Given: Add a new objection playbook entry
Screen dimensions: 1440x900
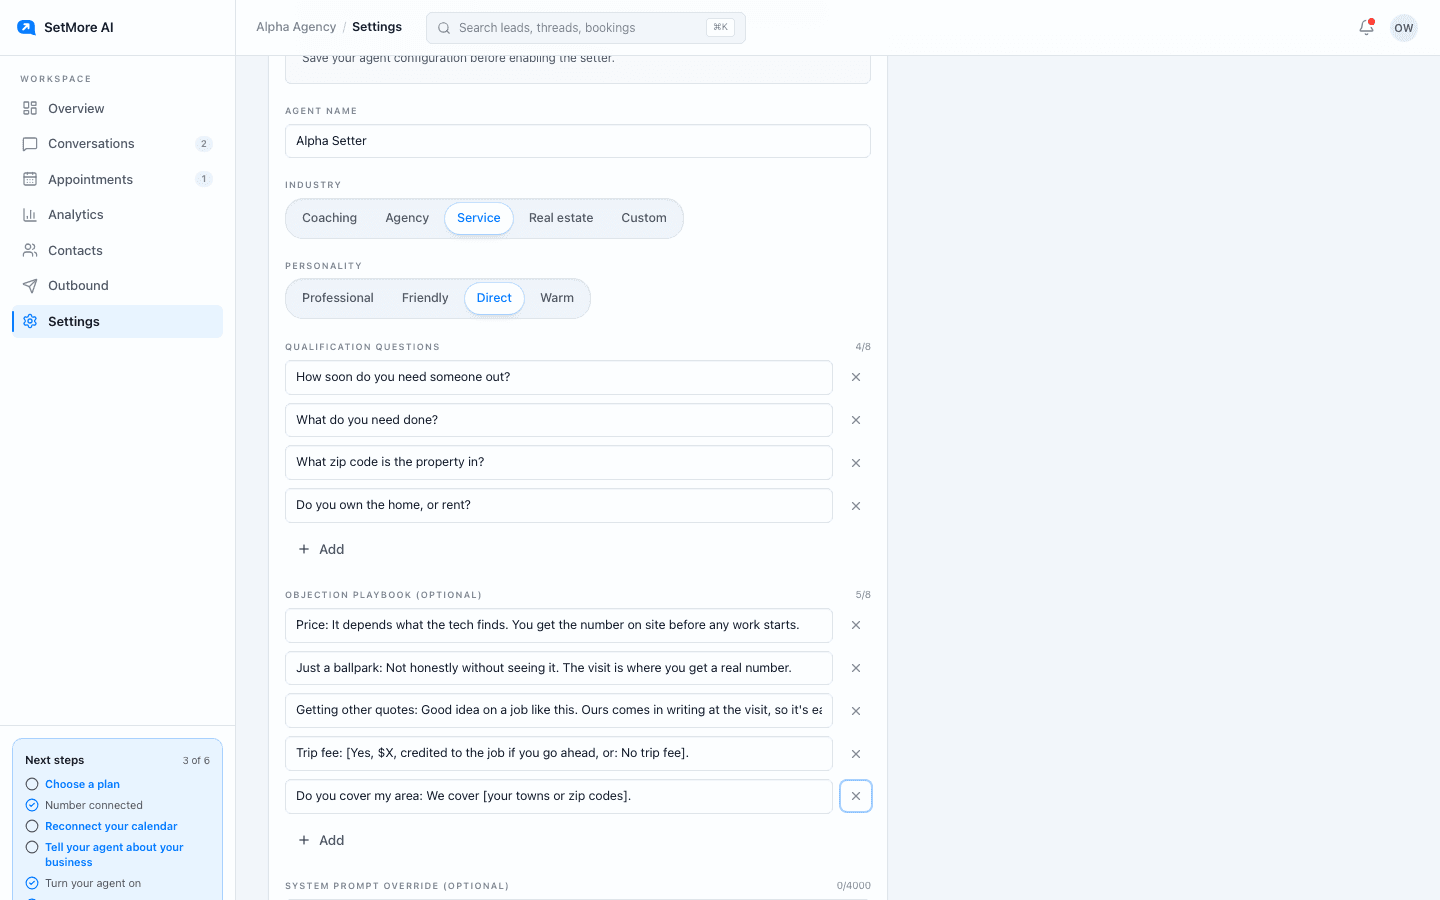Looking at the screenshot, I should point(321,840).
